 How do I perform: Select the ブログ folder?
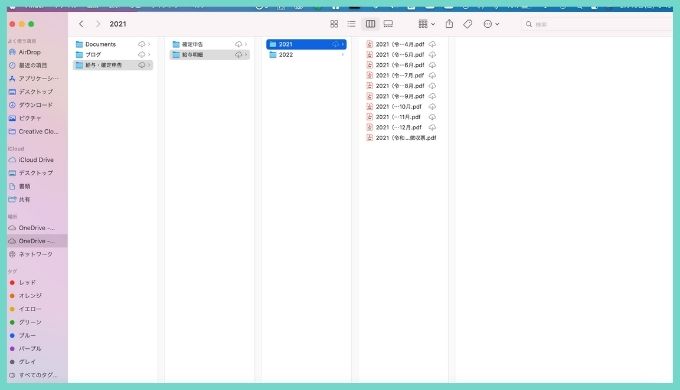(113, 55)
